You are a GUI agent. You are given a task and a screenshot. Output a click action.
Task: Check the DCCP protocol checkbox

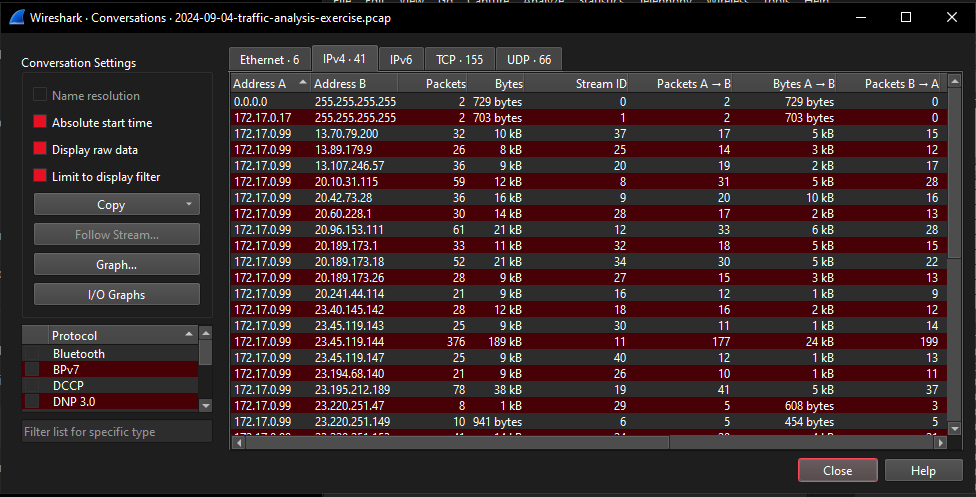pos(32,386)
